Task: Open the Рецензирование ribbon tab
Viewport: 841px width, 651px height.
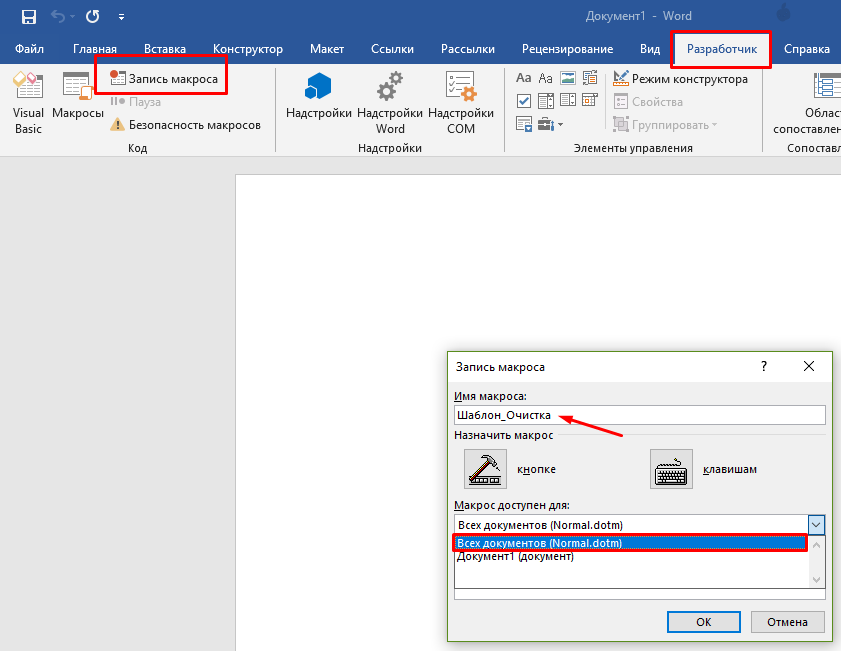Action: pos(567,49)
